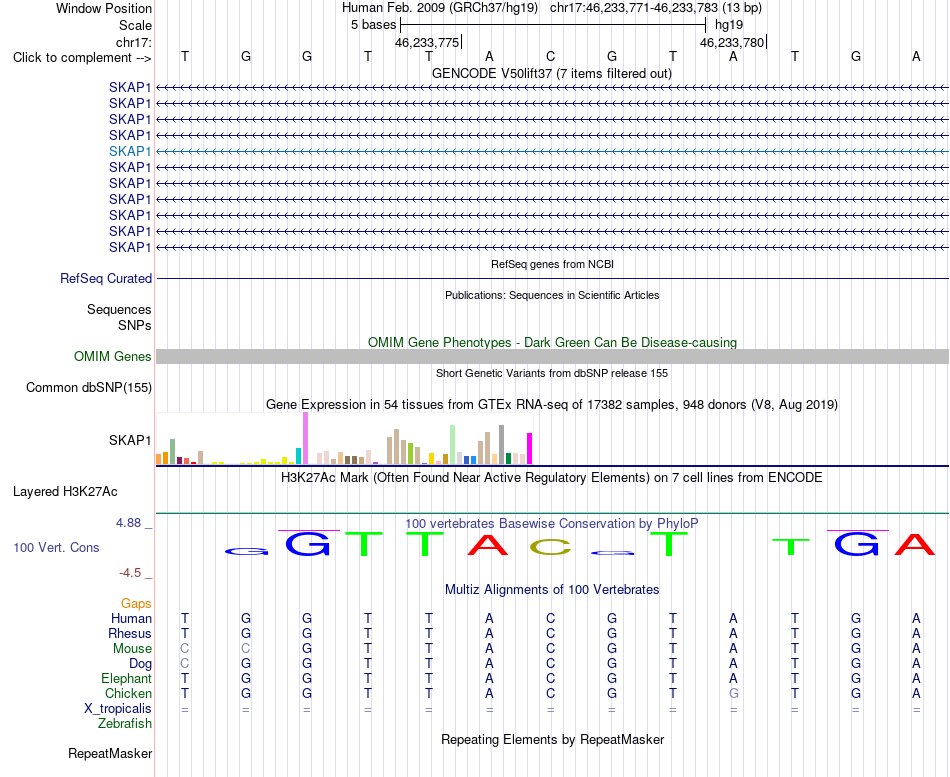Screen dimensions: 950x777
Task: Open the Common dbSNP(155) track label
Action: pos(89,387)
